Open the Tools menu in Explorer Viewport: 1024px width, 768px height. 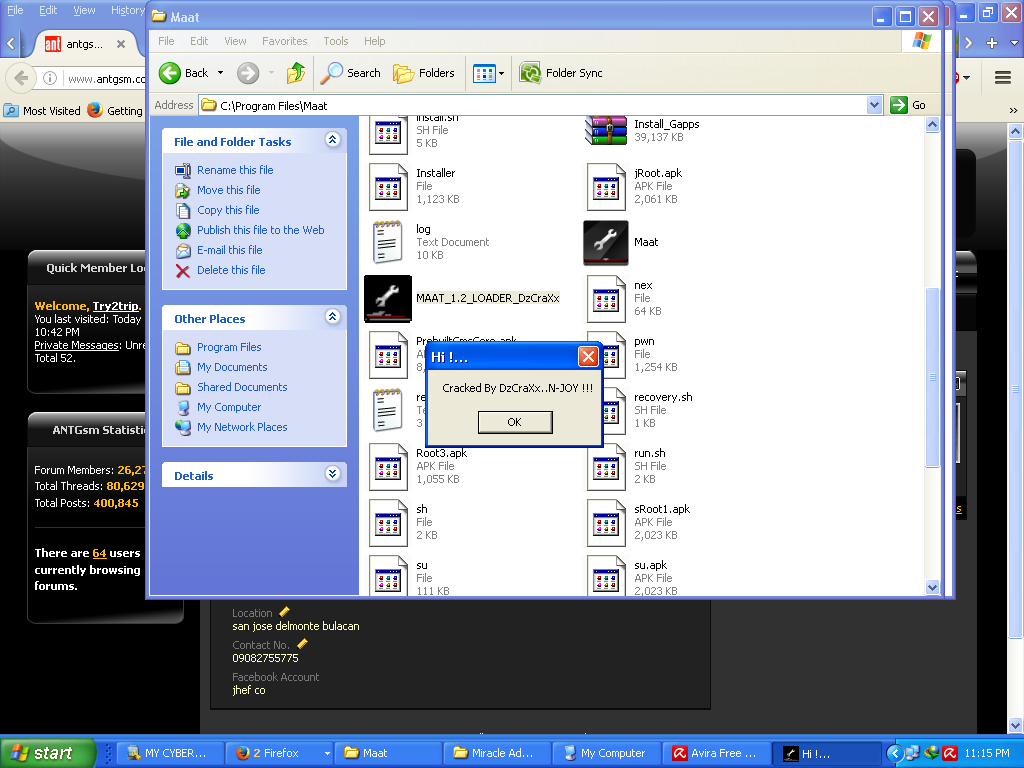[x=335, y=41]
